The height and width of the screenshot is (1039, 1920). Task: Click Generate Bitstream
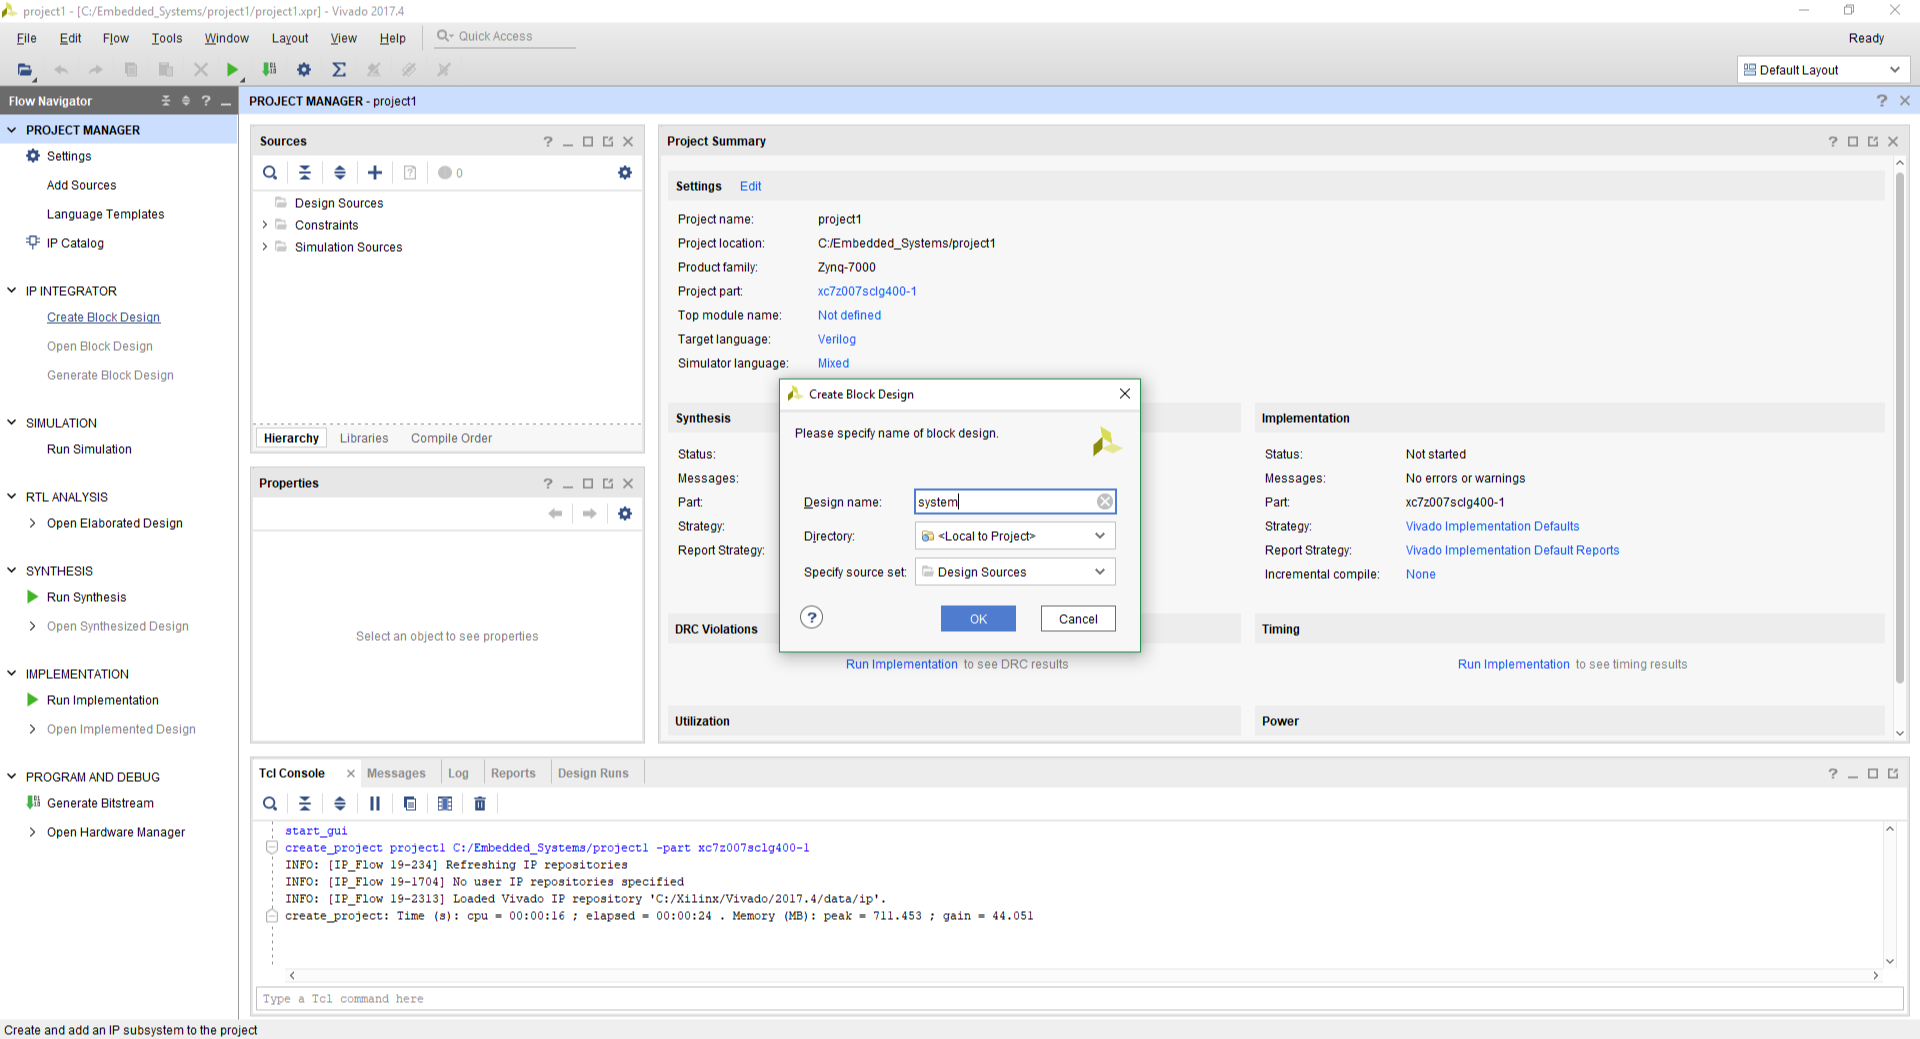(x=100, y=804)
